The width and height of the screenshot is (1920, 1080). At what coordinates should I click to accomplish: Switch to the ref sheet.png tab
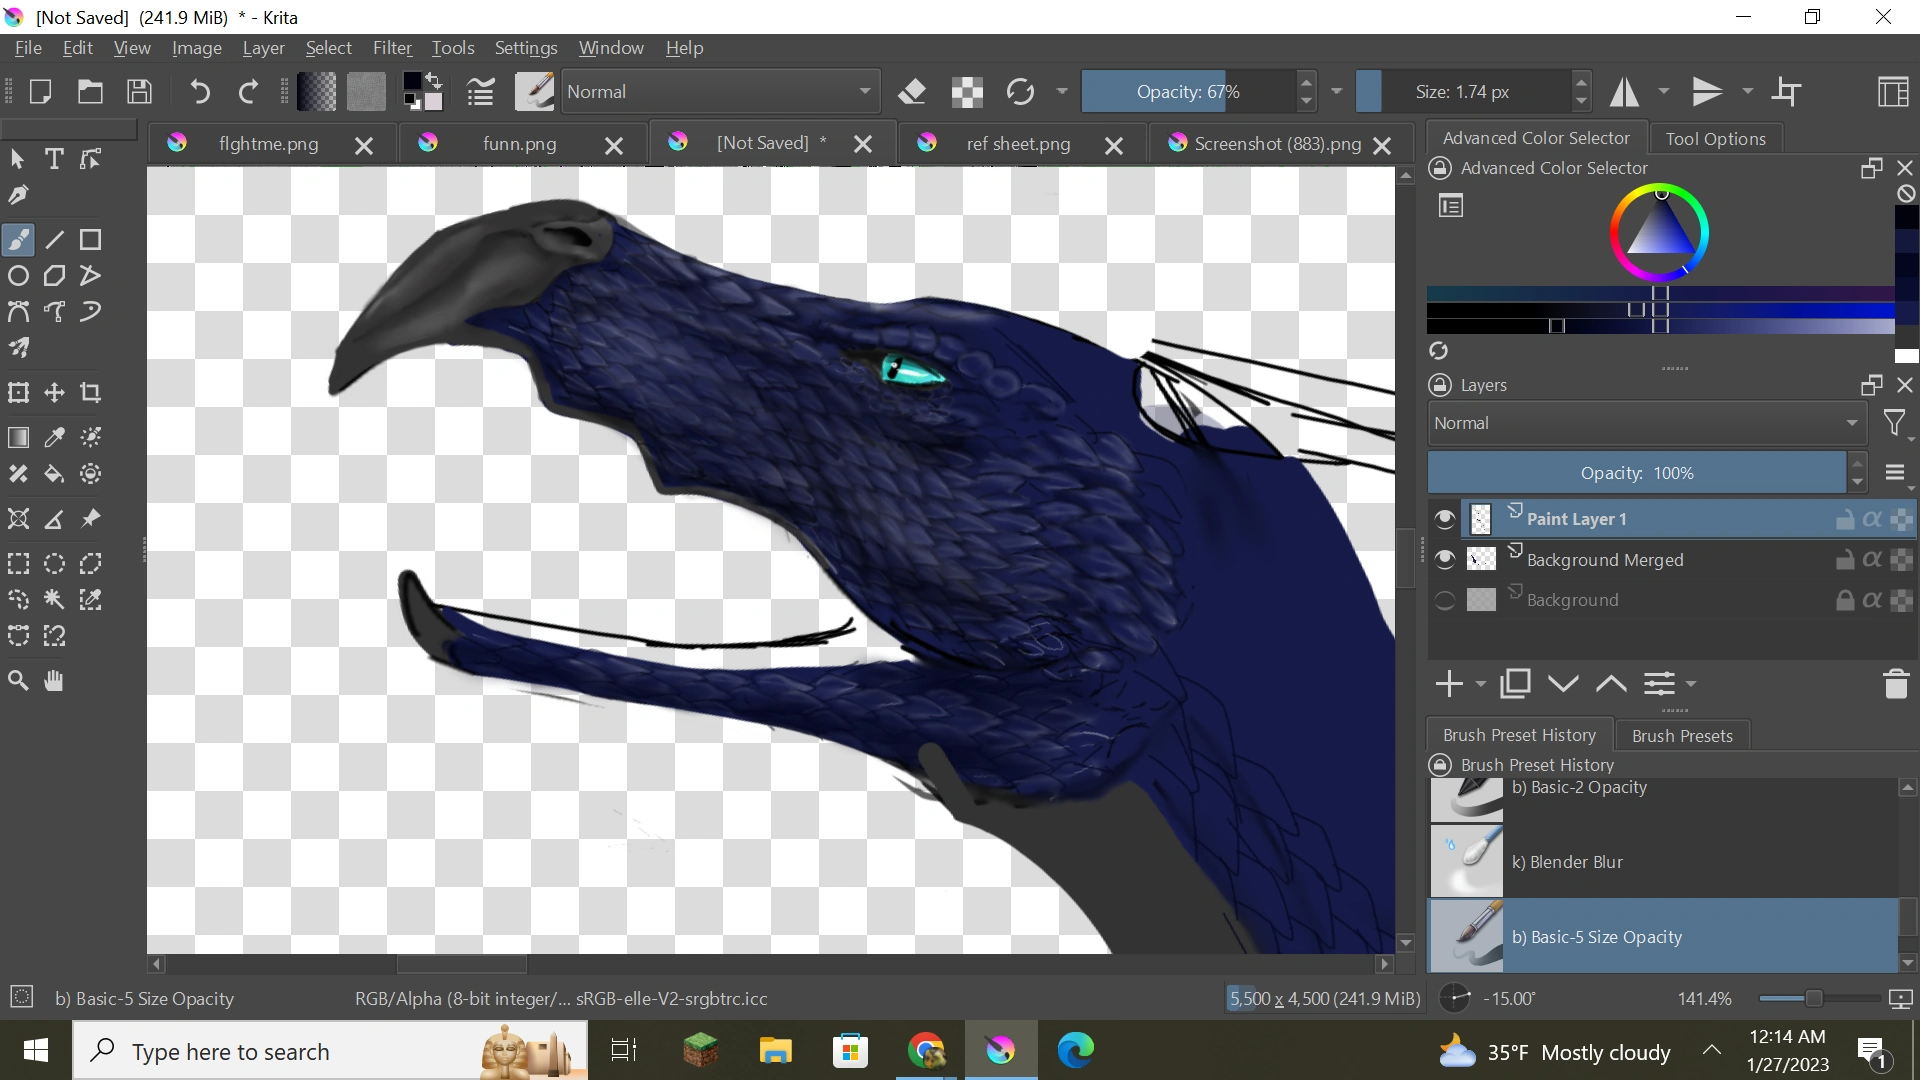coord(1017,144)
